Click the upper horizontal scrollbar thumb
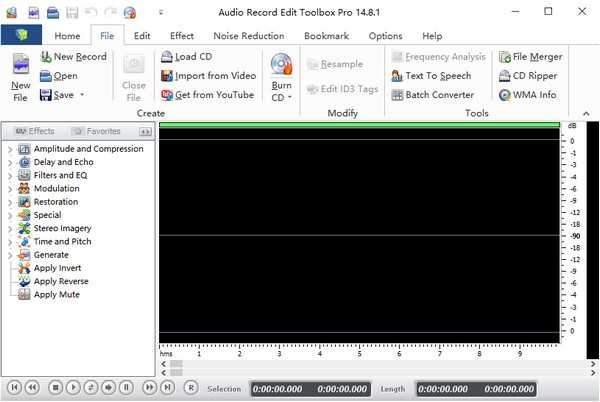Viewport: 600px width, 402px height. point(176,364)
